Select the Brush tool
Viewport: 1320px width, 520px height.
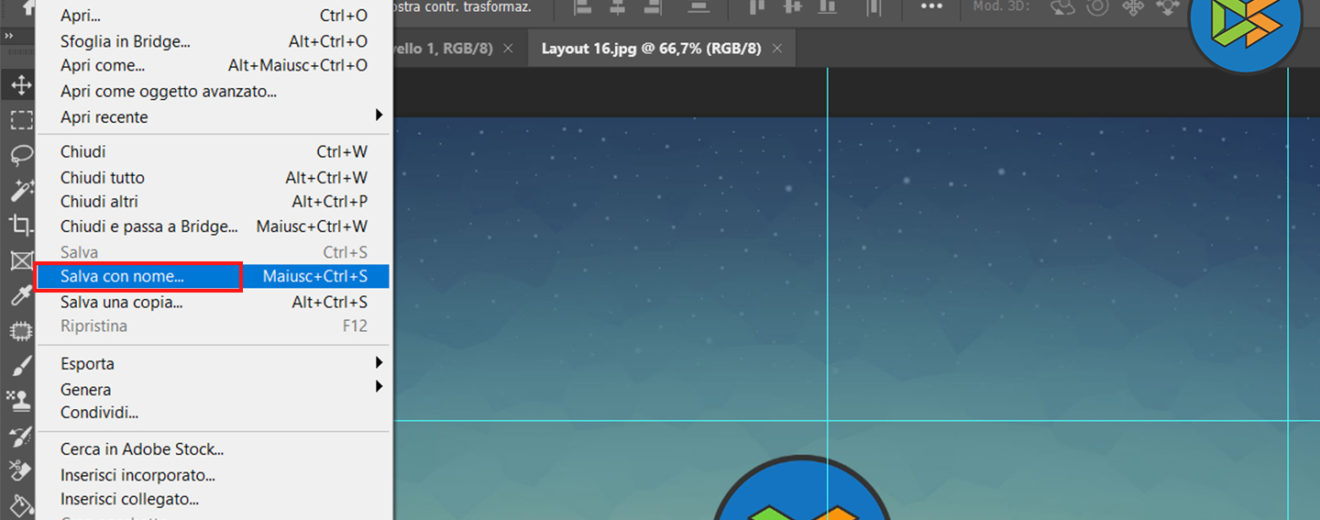pos(20,367)
